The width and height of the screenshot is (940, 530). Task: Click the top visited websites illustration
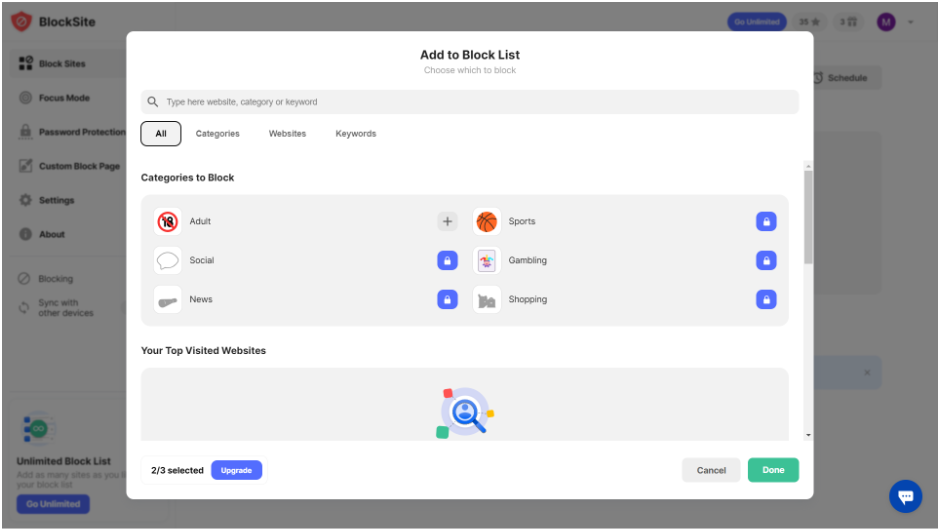465,413
